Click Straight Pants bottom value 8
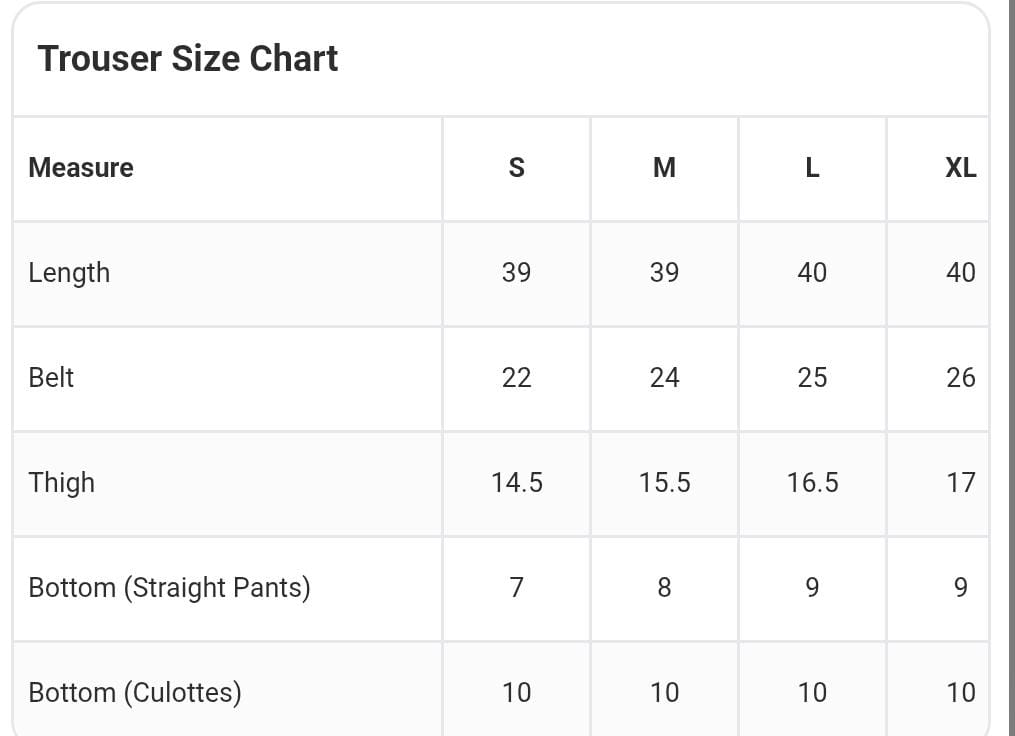 point(664,587)
